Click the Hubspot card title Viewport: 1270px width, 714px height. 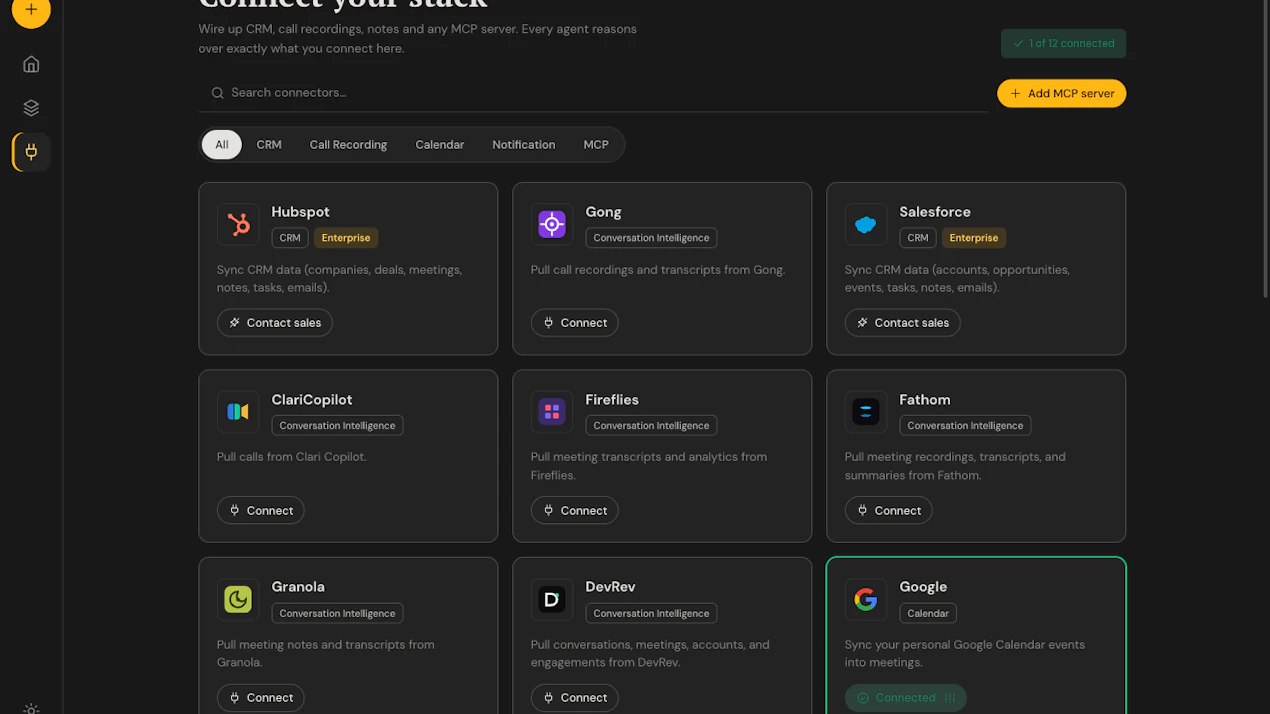click(300, 212)
